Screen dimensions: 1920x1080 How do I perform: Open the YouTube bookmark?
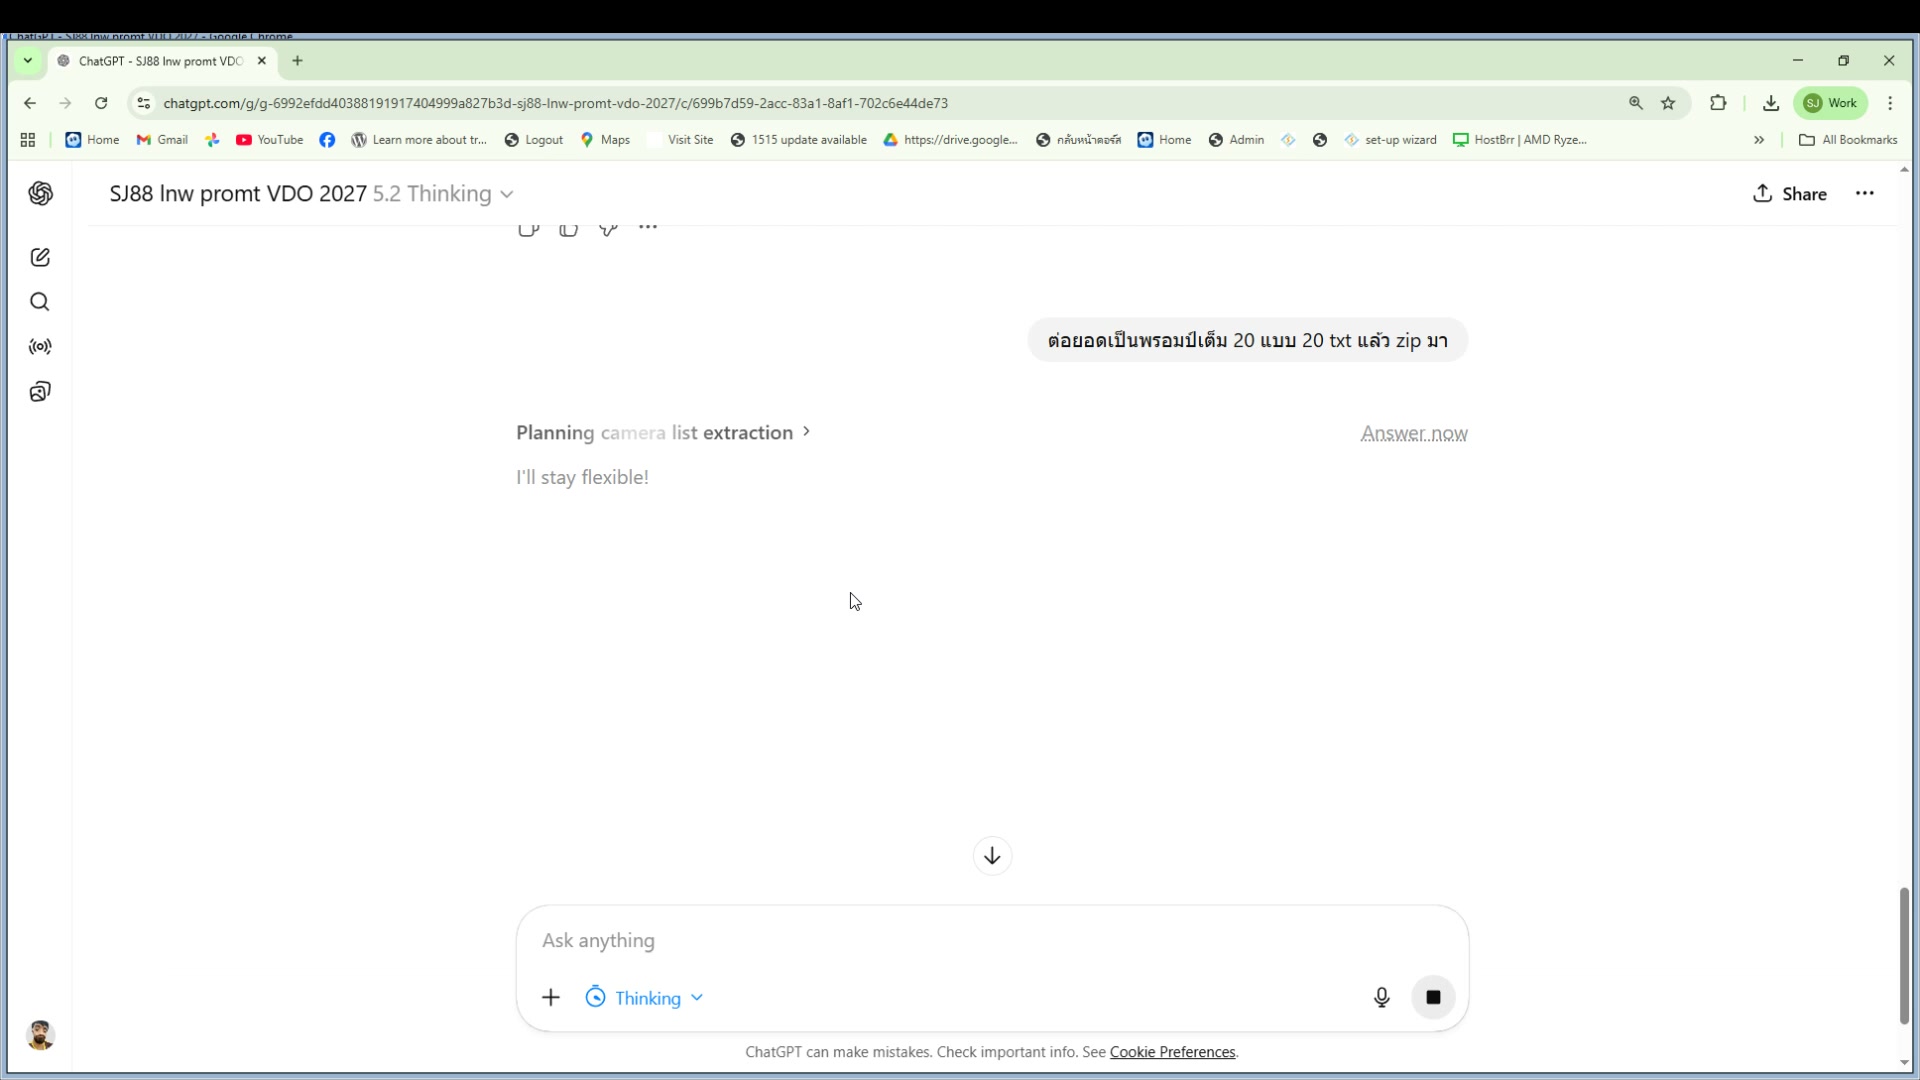click(270, 140)
